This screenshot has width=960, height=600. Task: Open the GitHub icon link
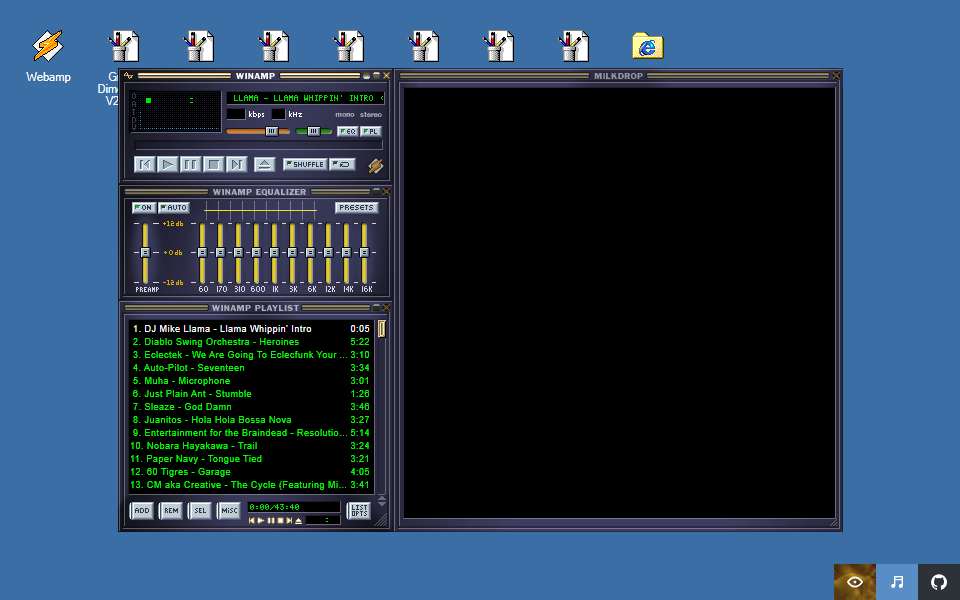[x=939, y=582]
